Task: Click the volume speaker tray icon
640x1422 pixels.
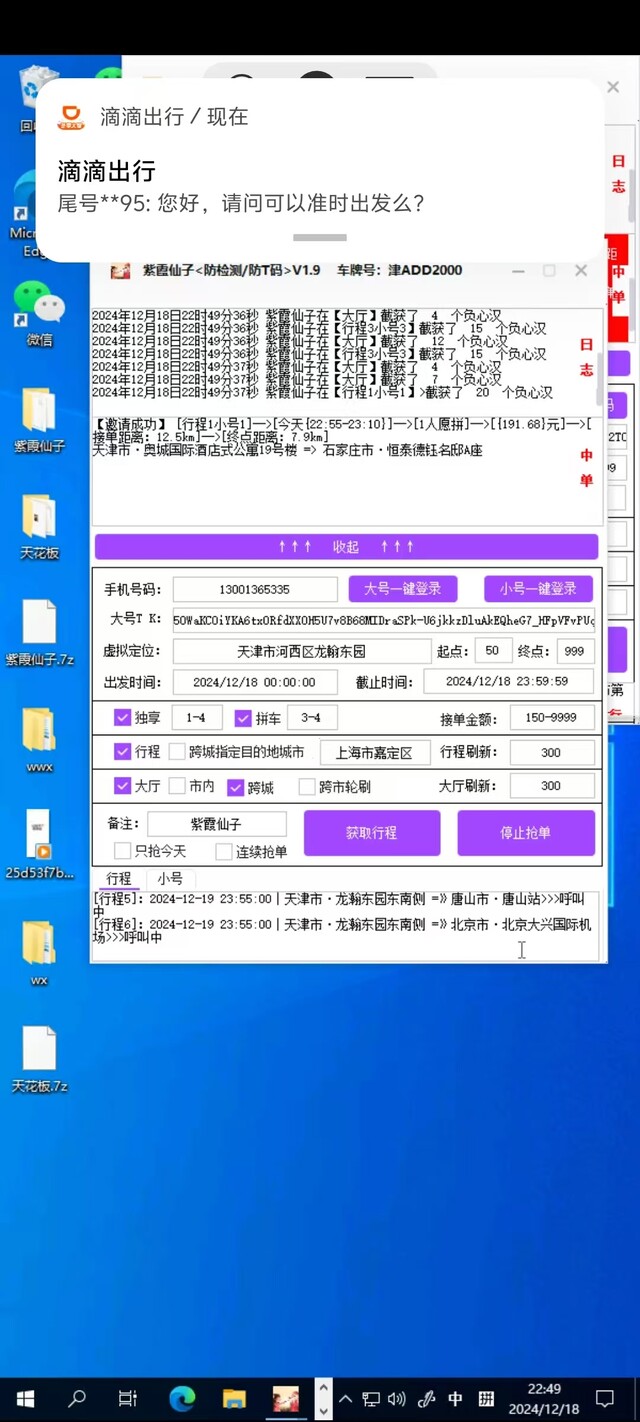Action: click(x=397, y=1398)
